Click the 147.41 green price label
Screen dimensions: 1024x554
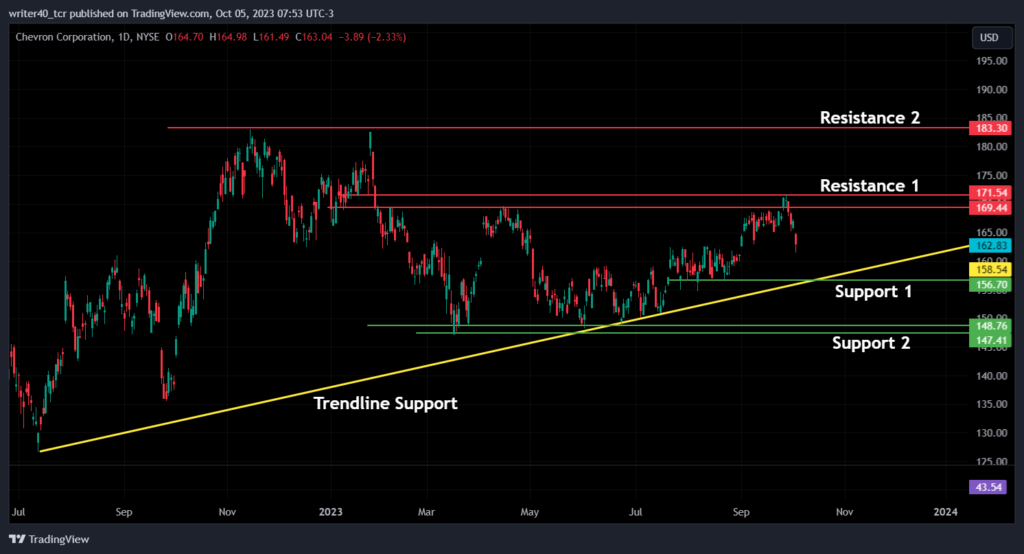[990, 340]
